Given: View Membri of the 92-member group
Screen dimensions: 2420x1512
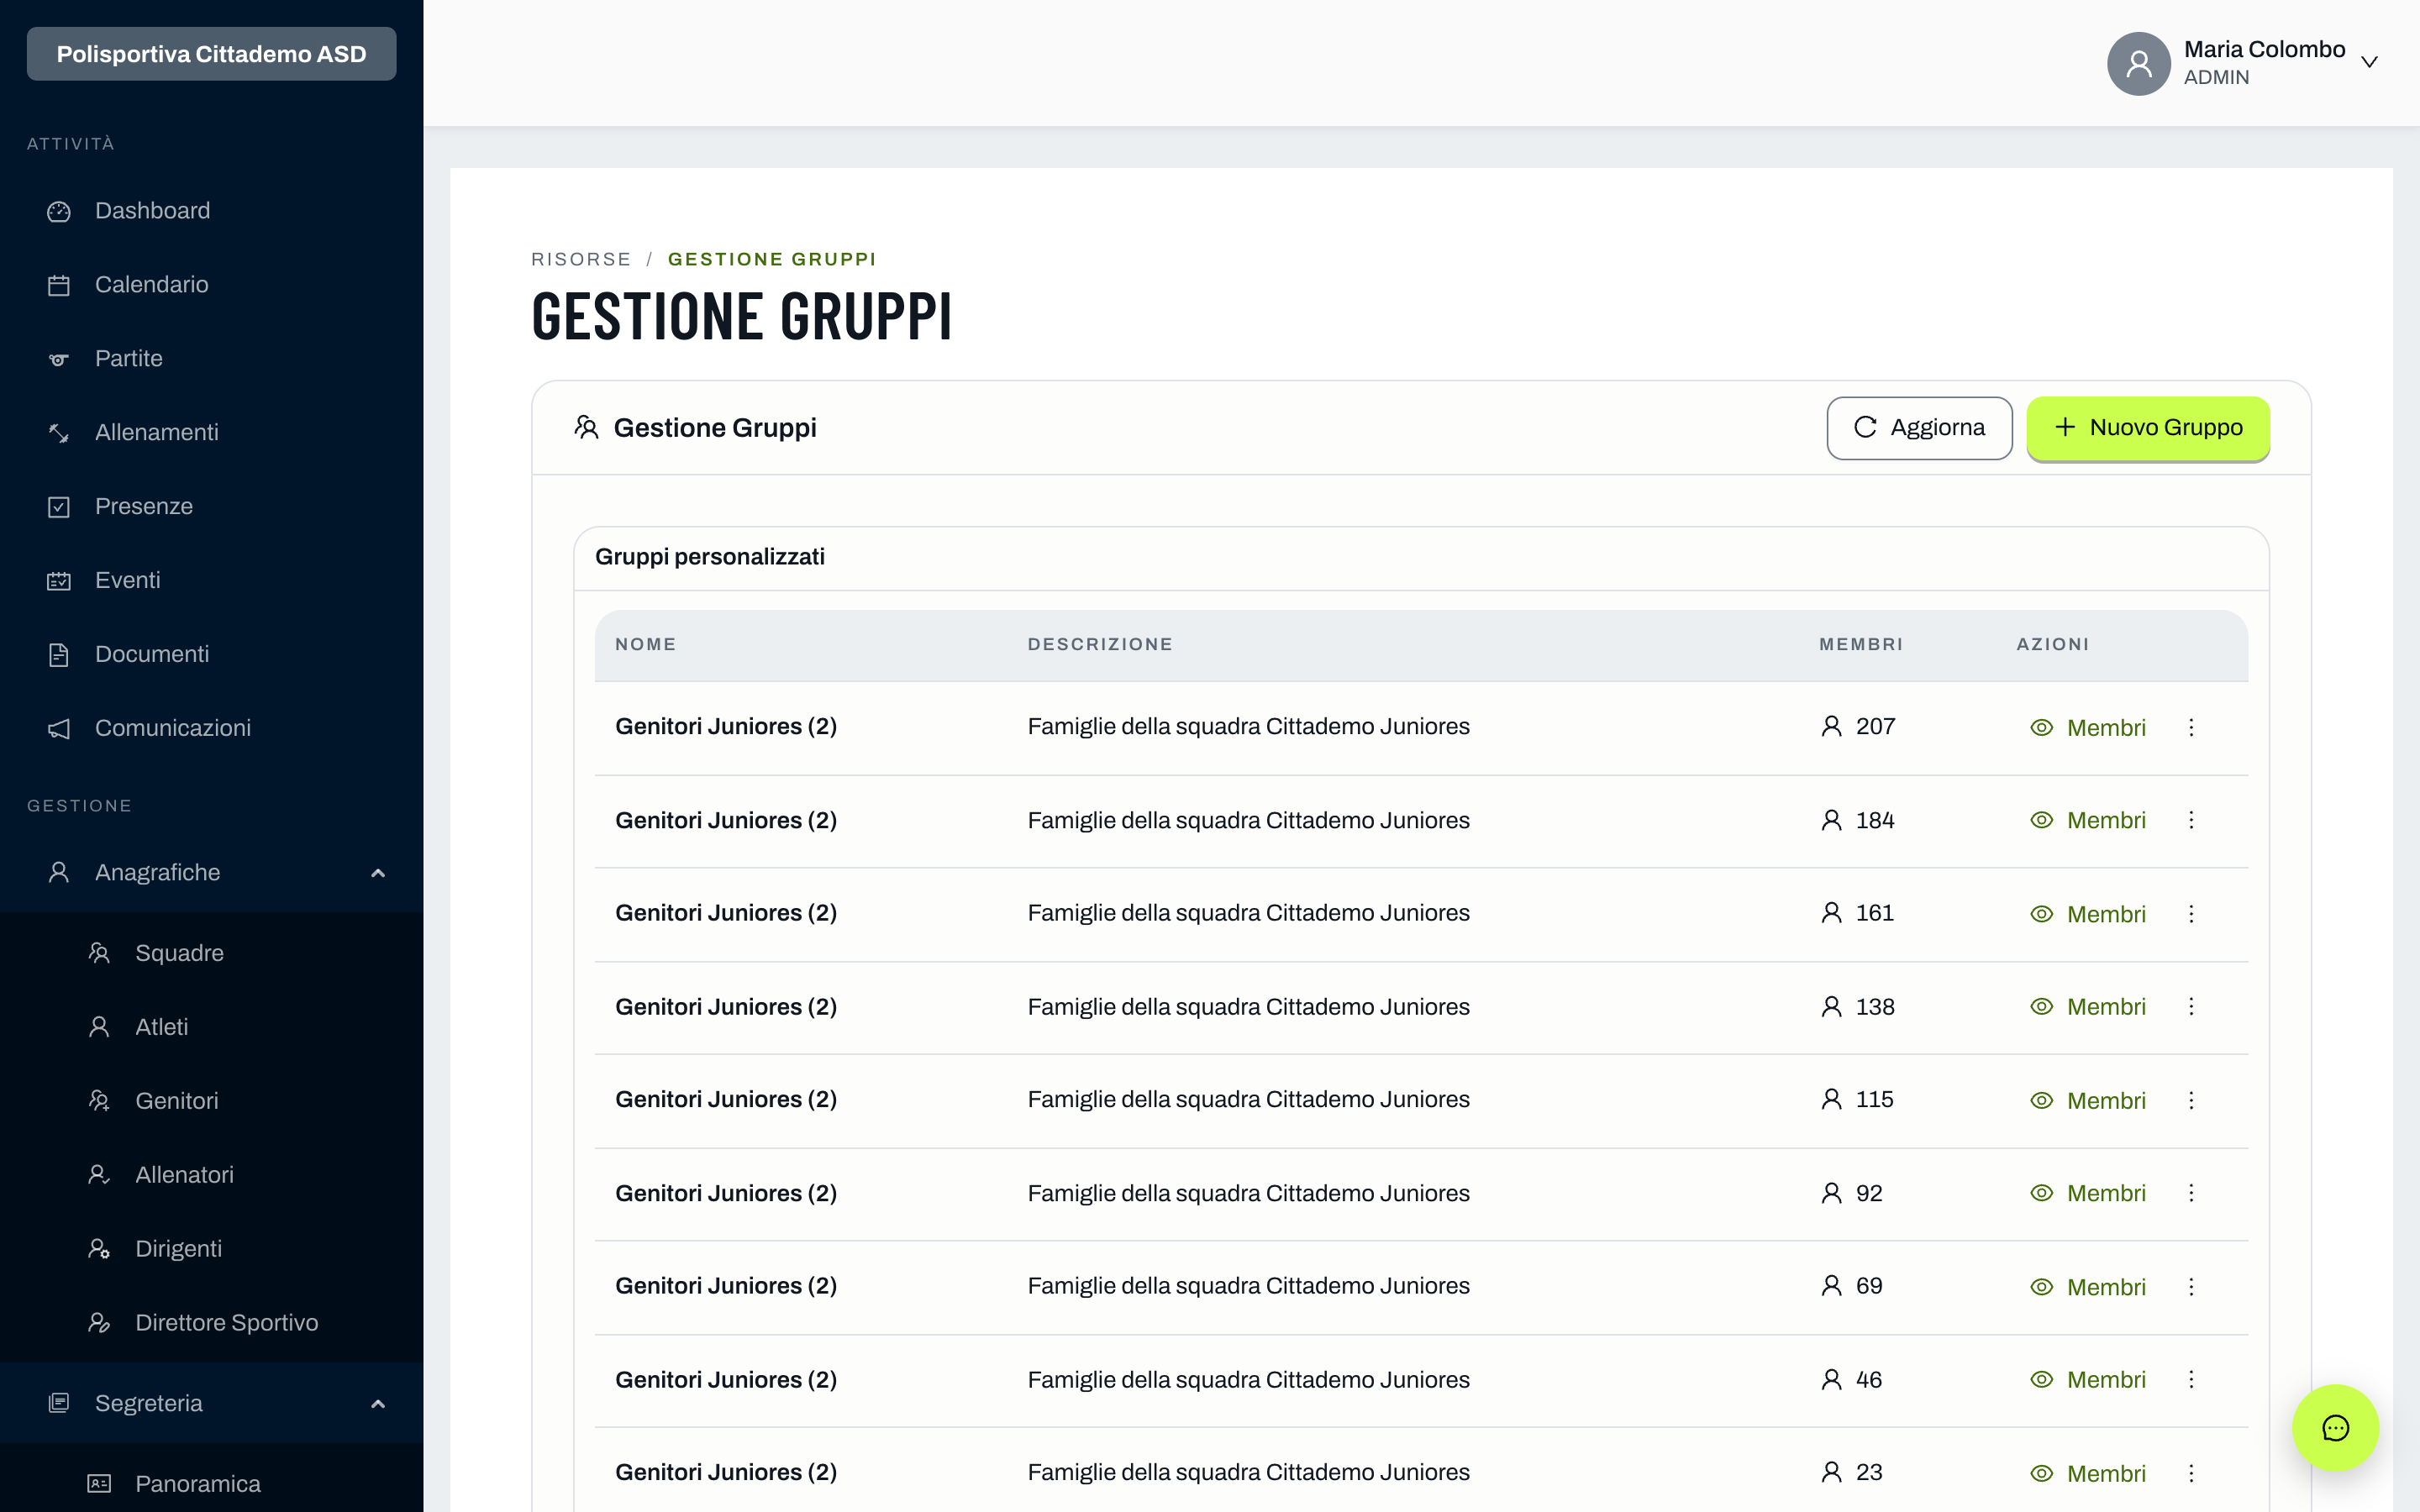Looking at the screenshot, I should coord(2088,1194).
